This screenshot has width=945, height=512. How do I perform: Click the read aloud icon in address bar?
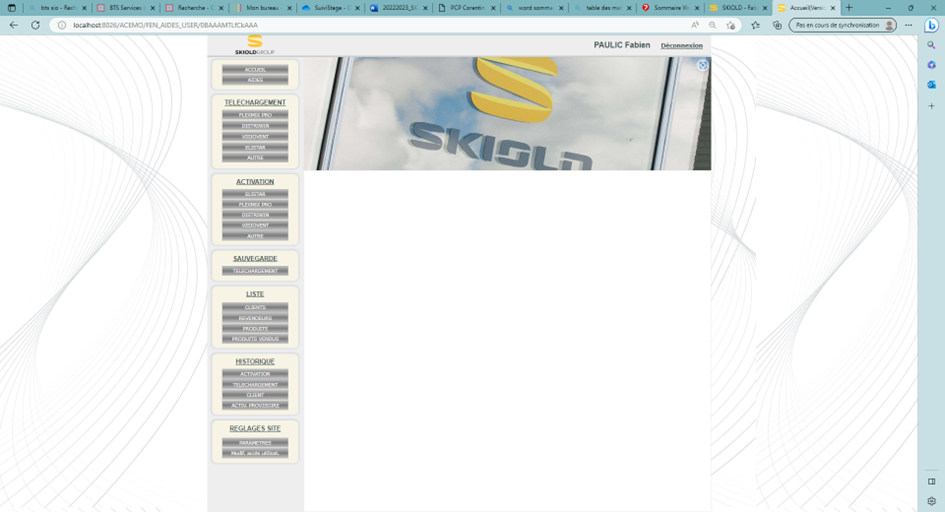pyautogui.click(x=695, y=25)
